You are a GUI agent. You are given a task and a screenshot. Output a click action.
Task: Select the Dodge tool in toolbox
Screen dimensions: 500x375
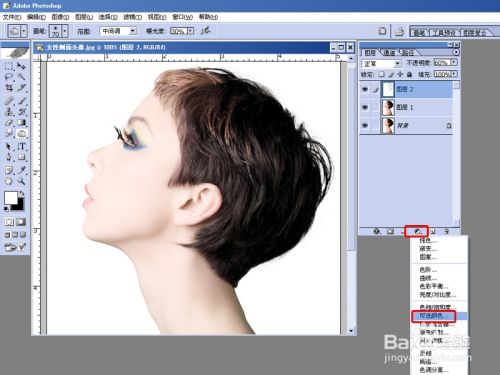(21, 134)
